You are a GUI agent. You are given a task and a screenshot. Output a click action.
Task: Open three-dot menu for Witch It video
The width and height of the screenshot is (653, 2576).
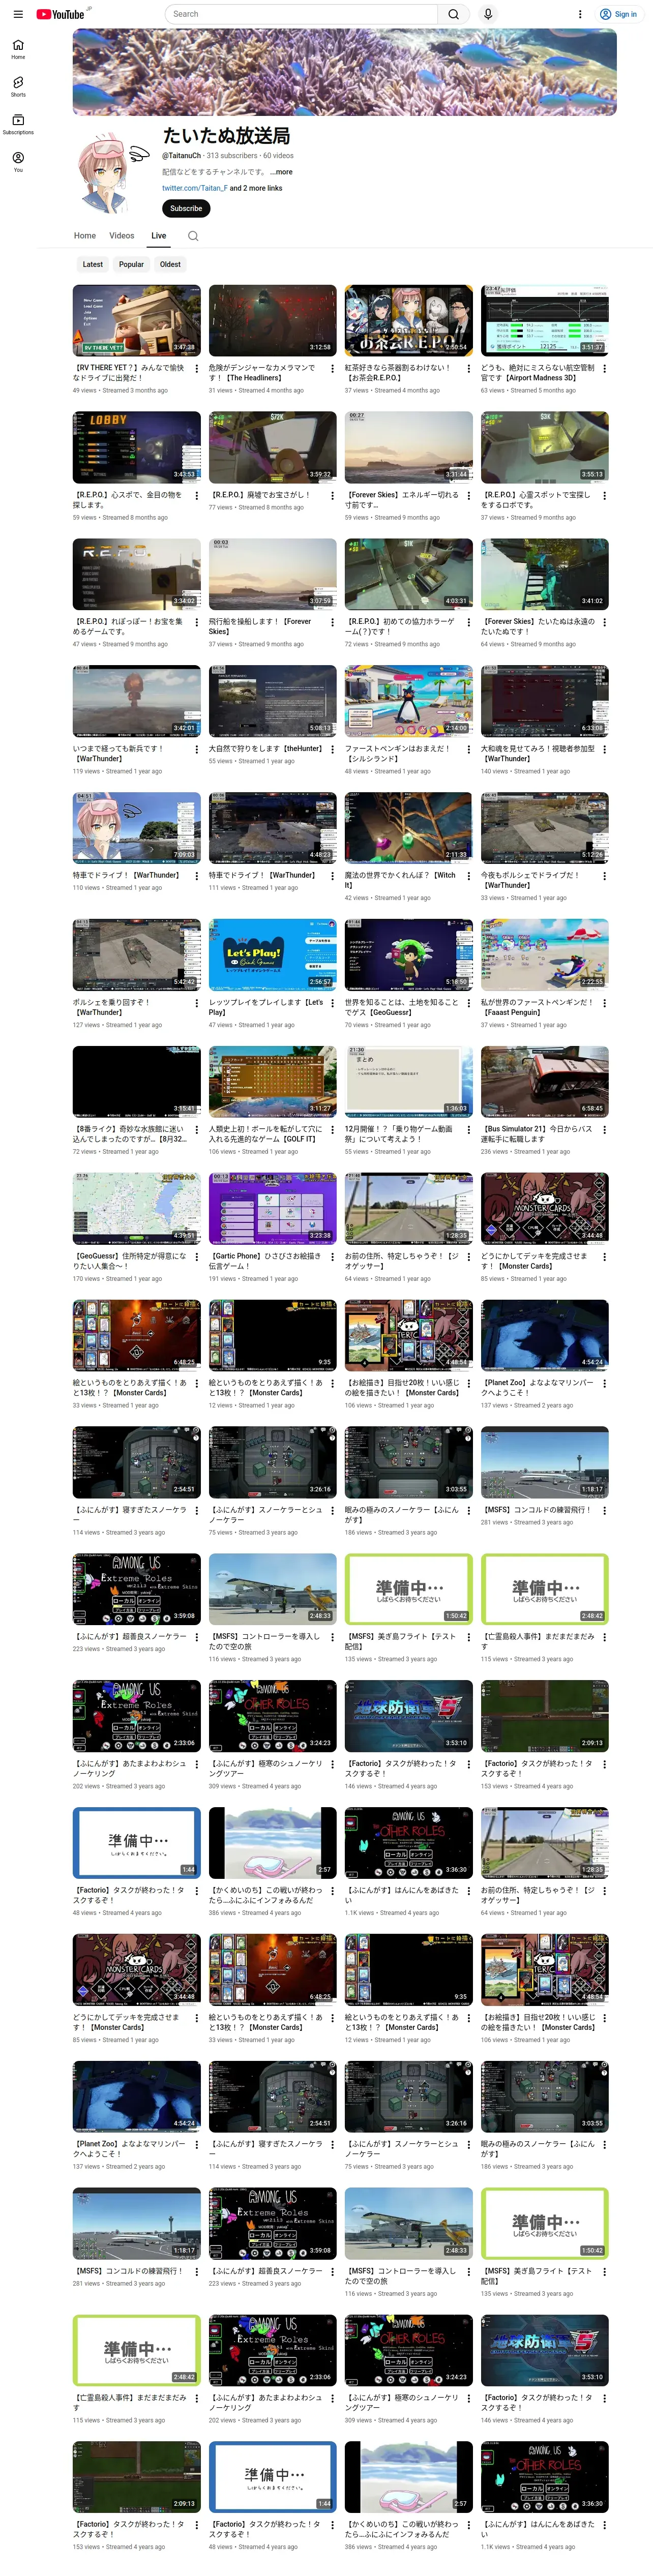[468, 877]
